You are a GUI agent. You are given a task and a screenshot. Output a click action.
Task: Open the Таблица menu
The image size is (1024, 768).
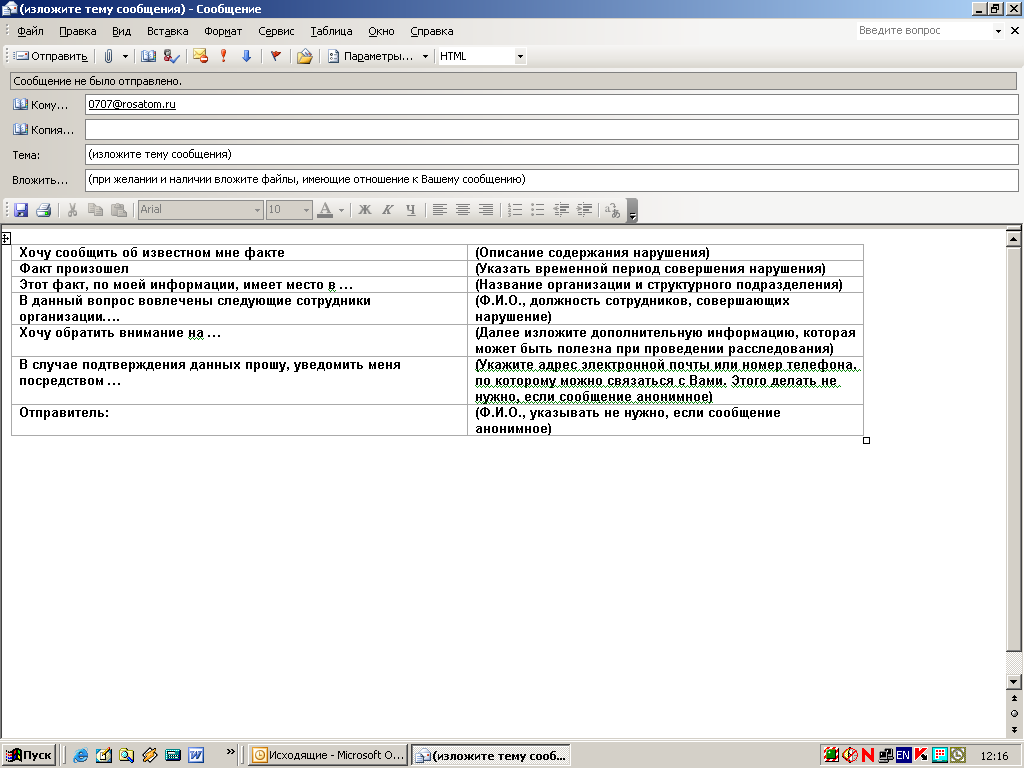[331, 31]
